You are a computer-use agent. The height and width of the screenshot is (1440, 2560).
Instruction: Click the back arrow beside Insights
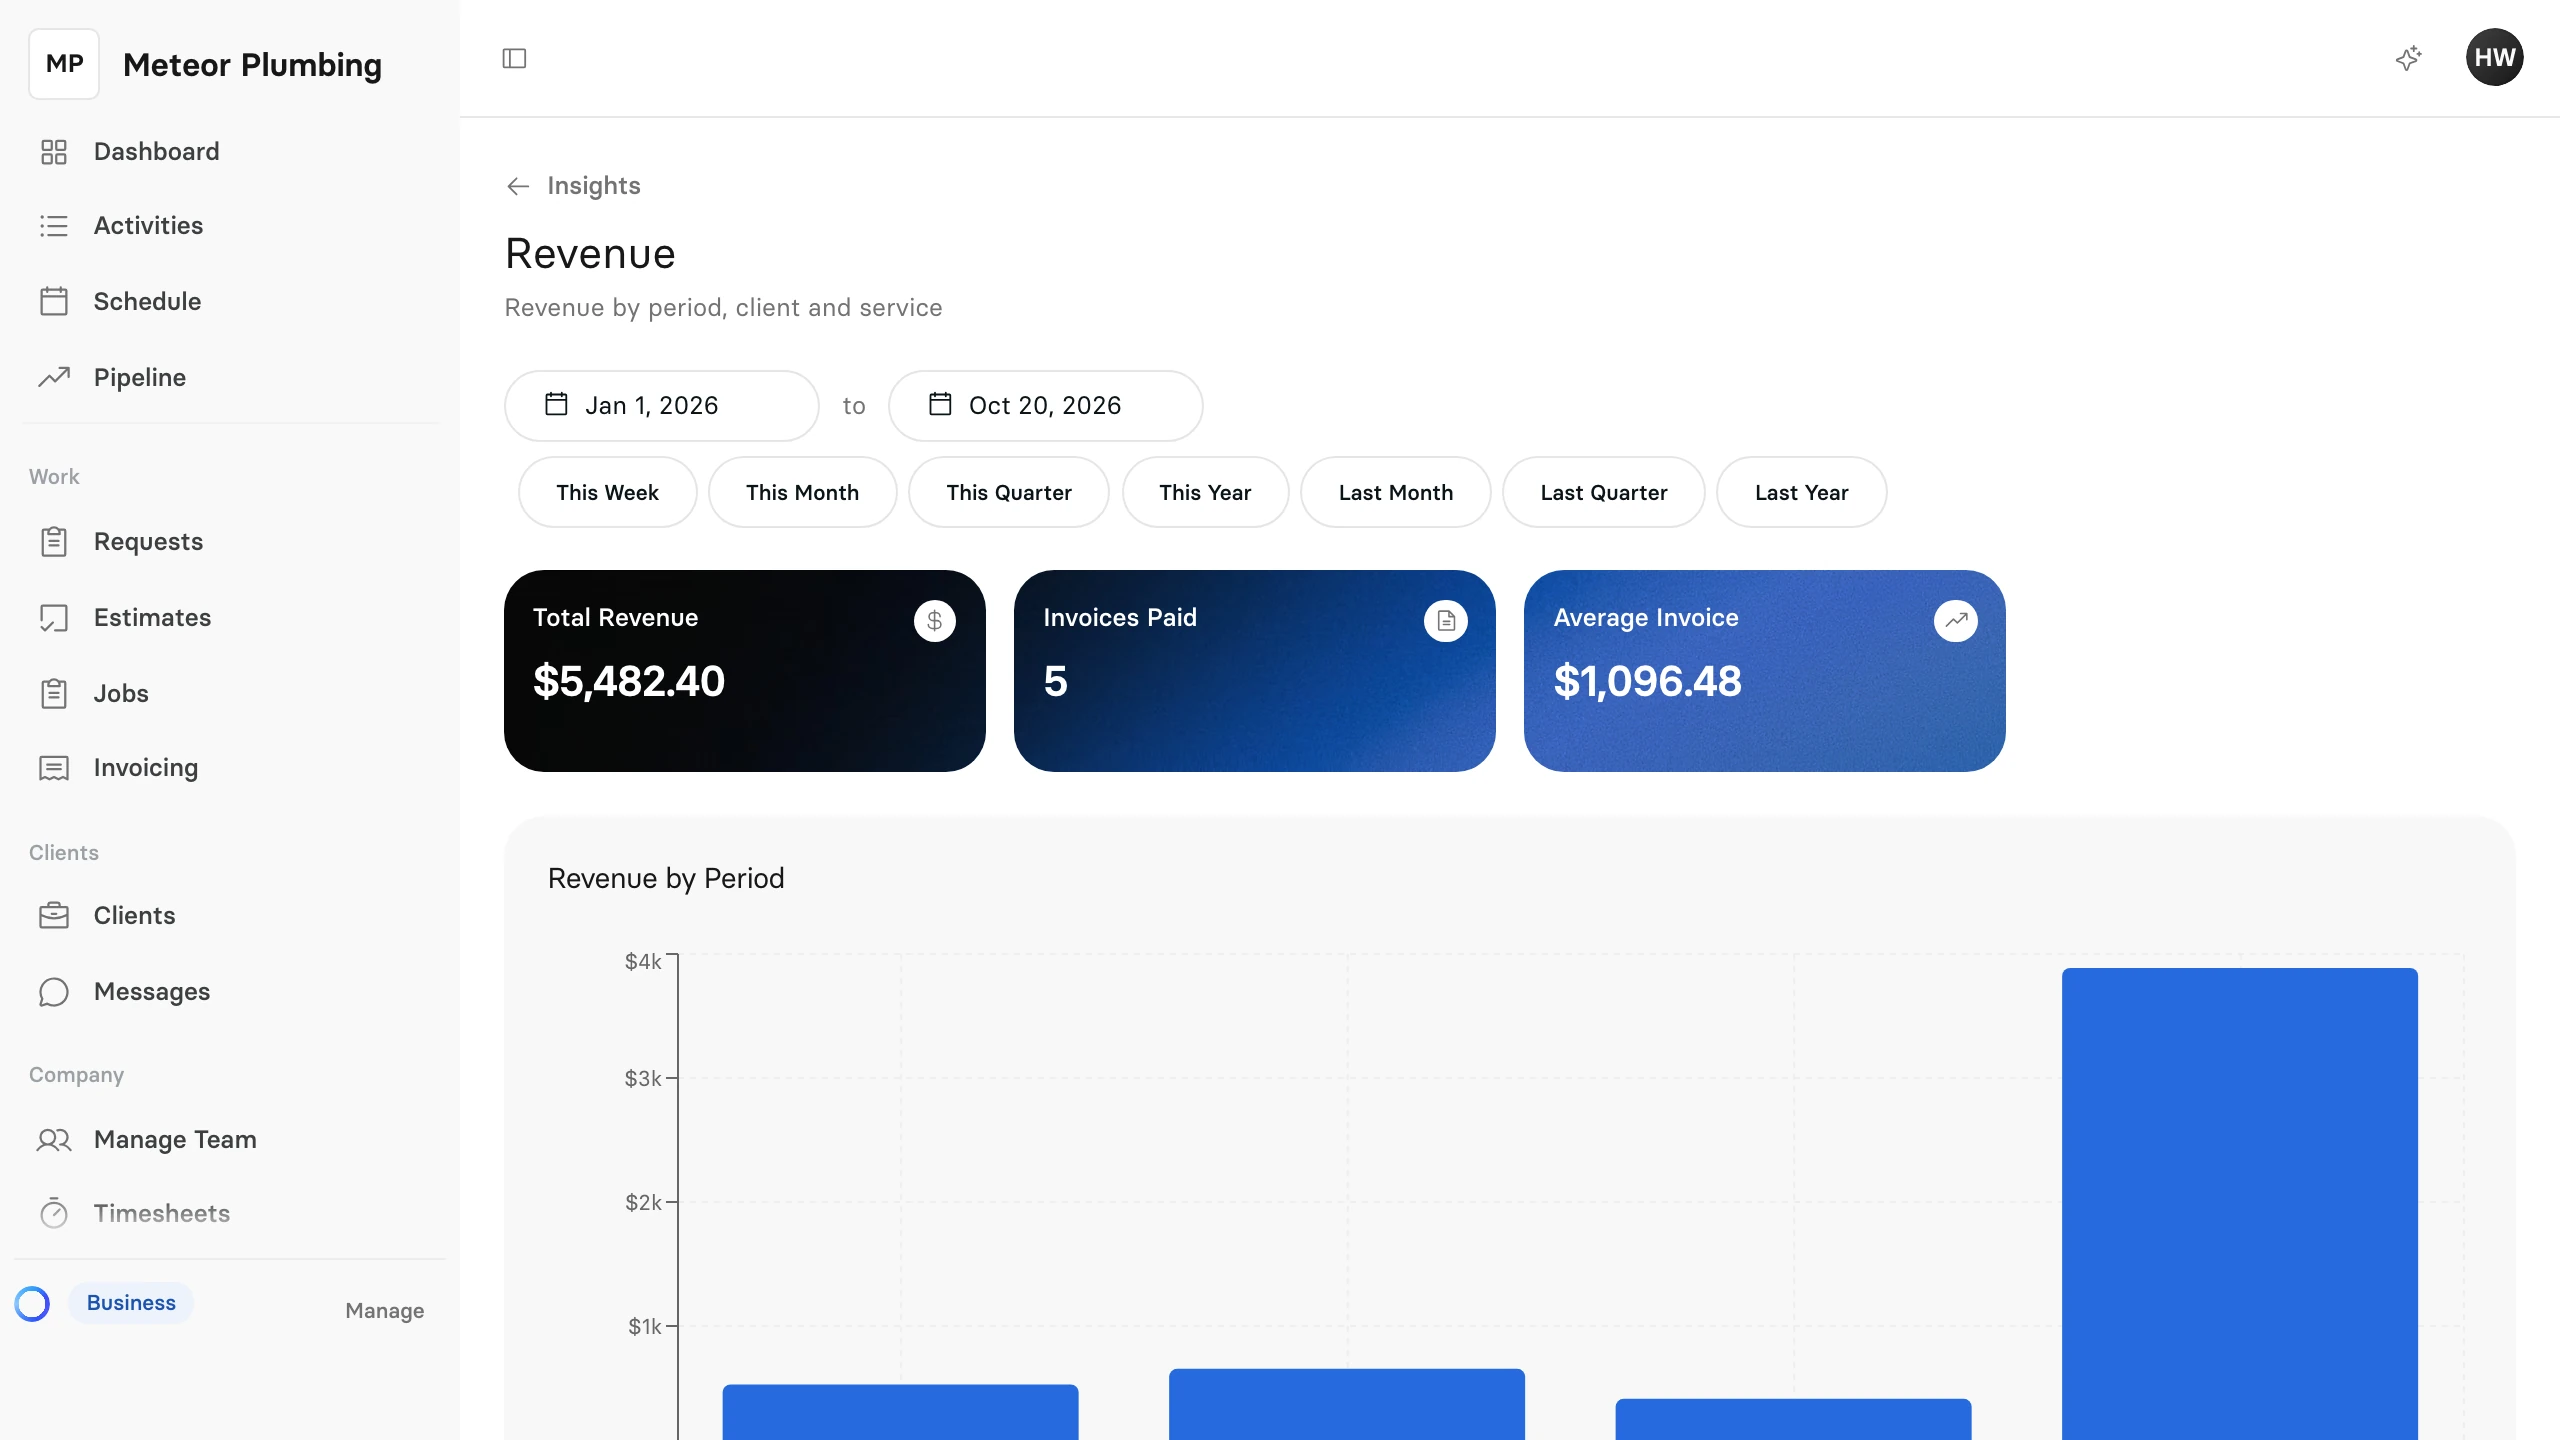tap(518, 187)
